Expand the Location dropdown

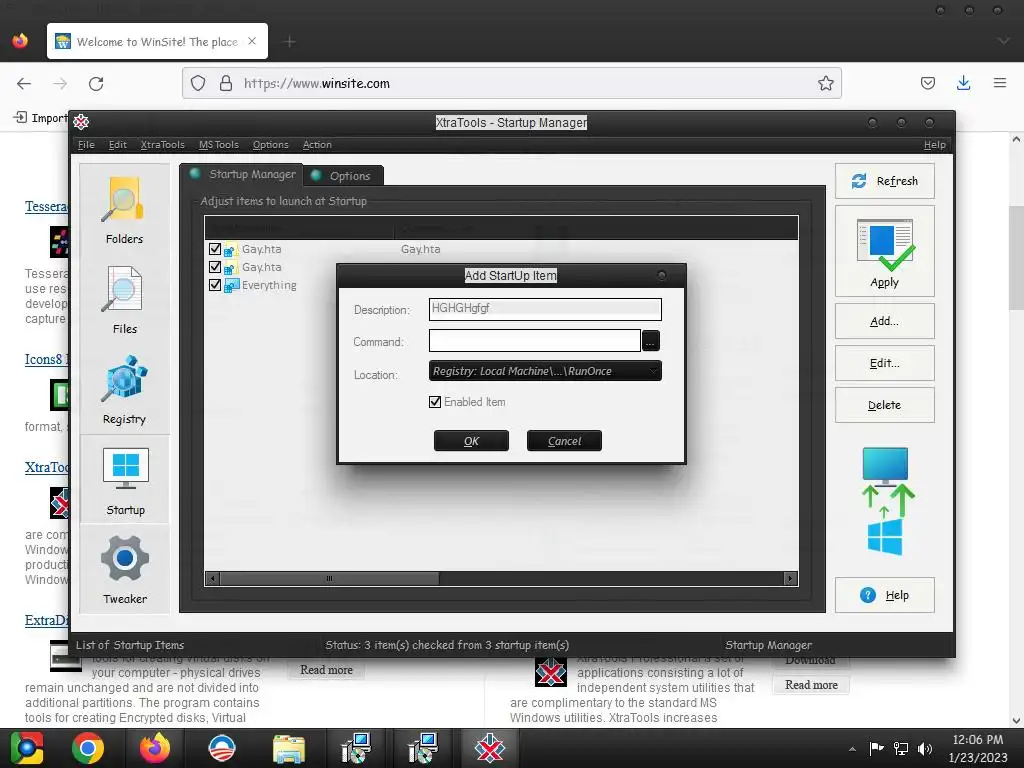pyautogui.click(x=545, y=371)
